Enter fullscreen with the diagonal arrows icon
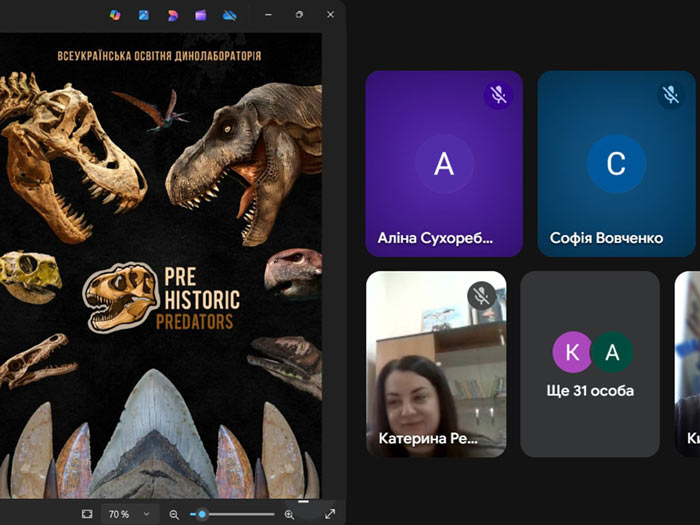This screenshot has height=525, width=700. 330,514
